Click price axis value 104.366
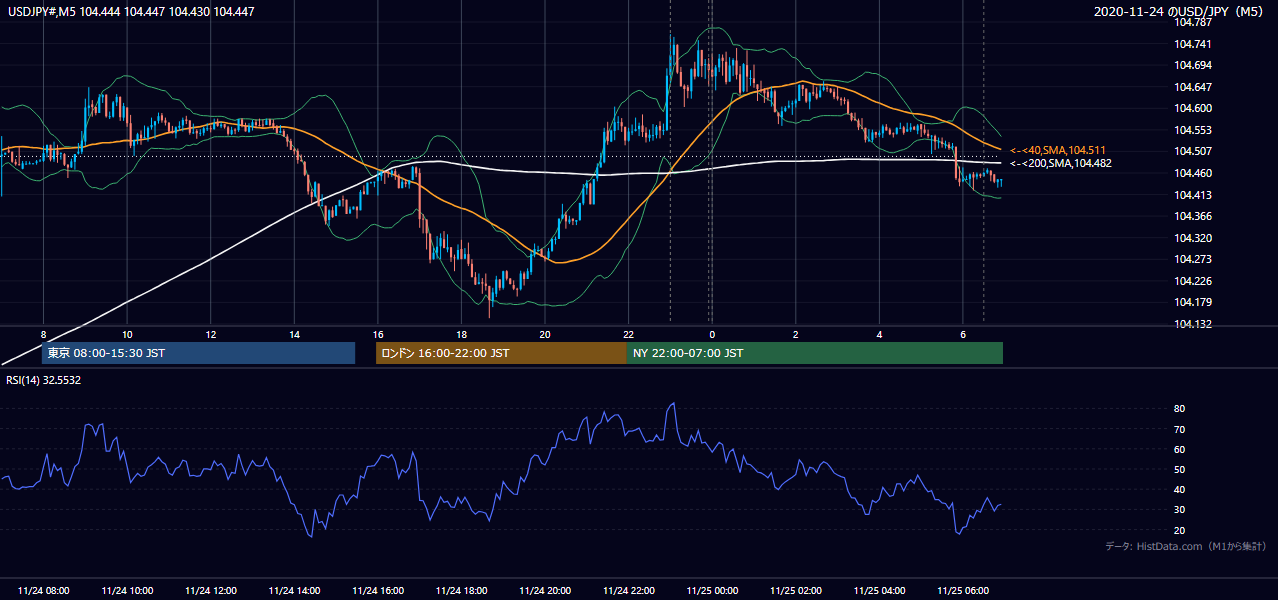Screen dimensions: 1278x600 [1193, 216]
